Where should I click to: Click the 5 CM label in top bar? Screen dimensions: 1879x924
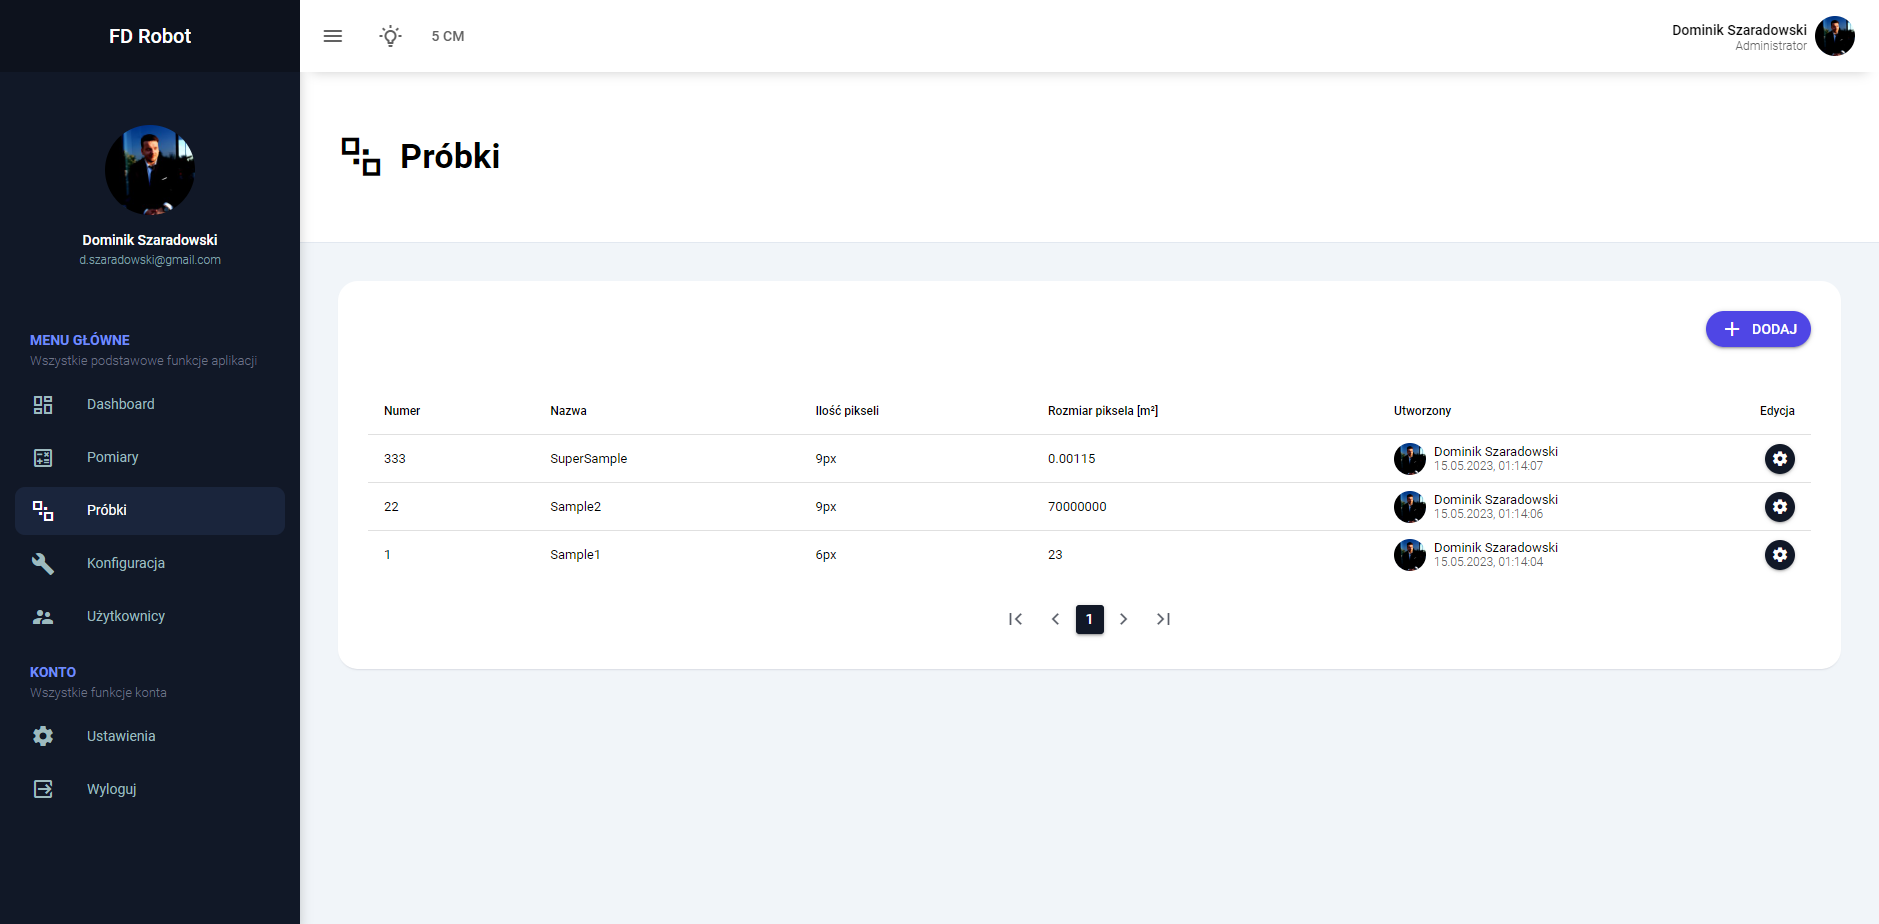pyautogui.click(x=447, y=36)
